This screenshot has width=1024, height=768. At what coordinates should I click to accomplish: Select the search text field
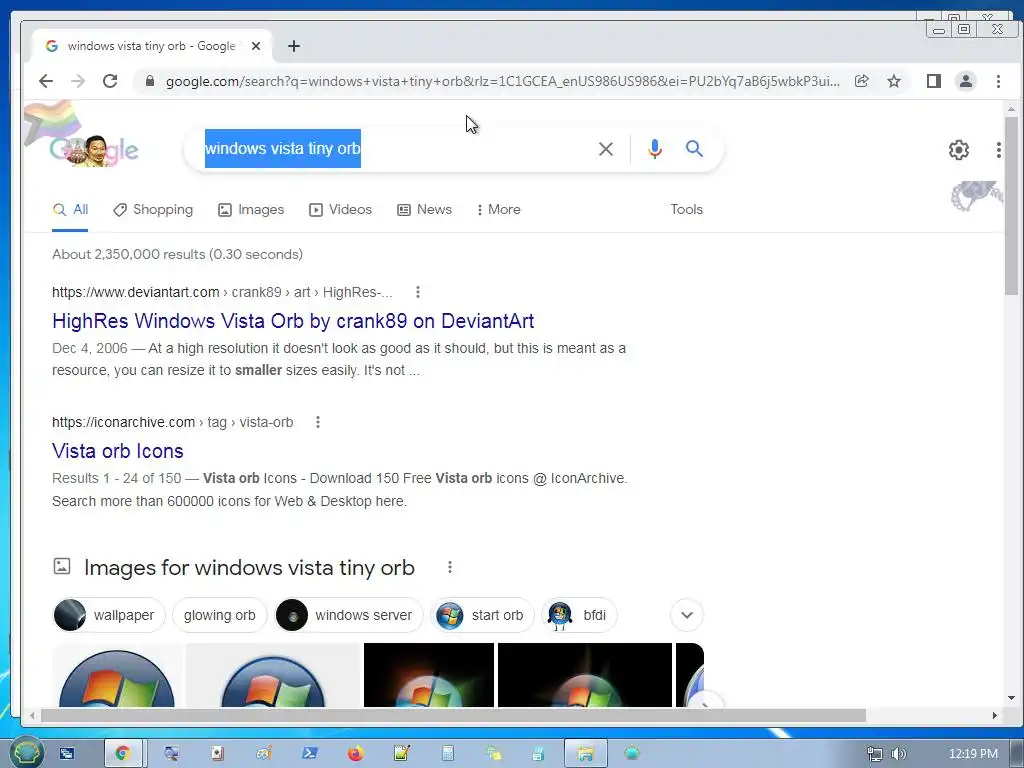[x=392, y=149]
